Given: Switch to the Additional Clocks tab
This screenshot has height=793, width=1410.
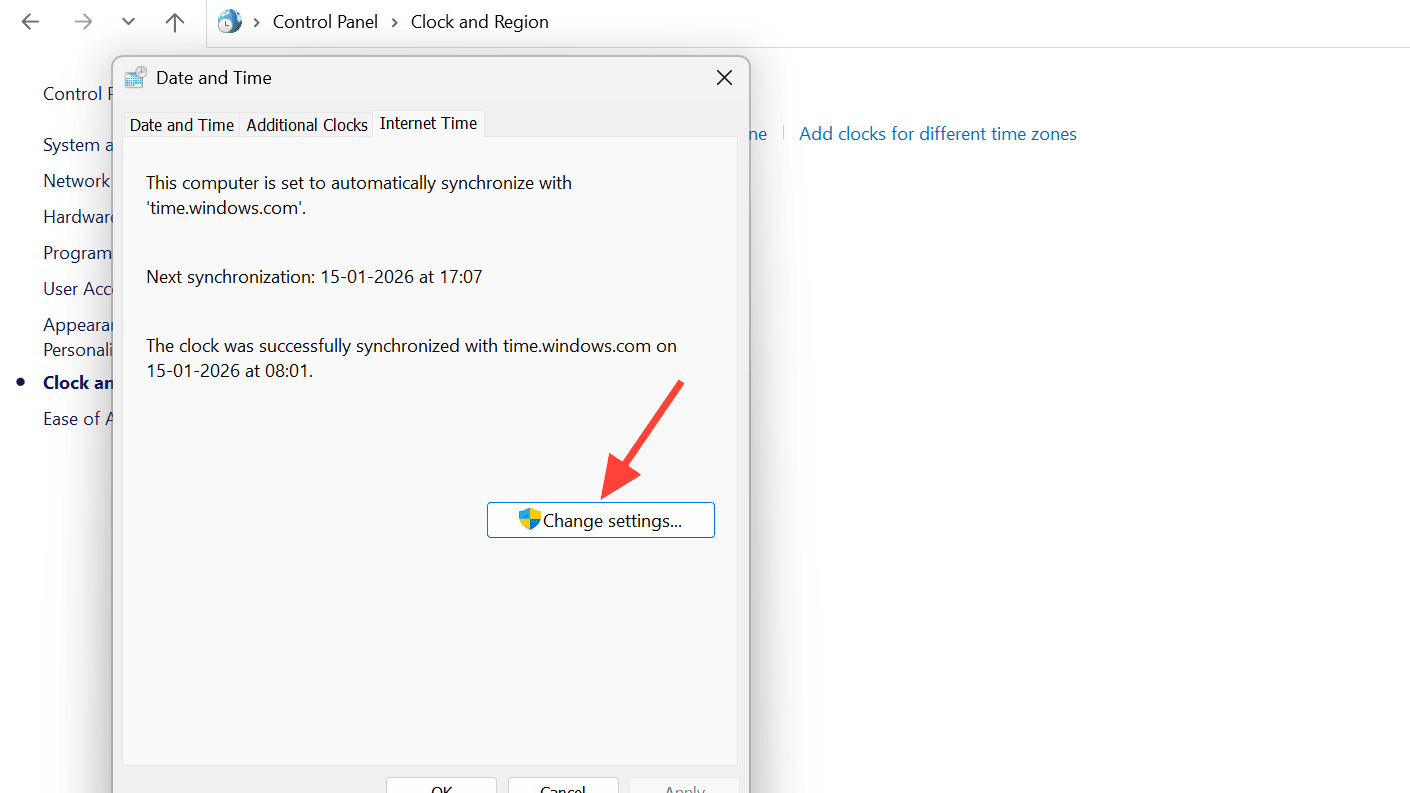Looking at the screenshot, I should click(306, 124).
